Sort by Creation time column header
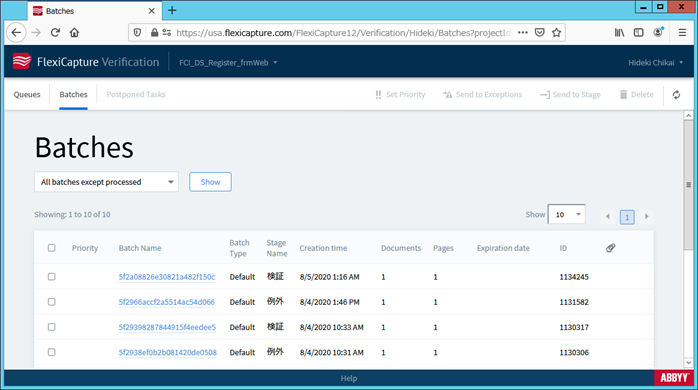The height and width of the screenshot is (390, 698). 323,248
